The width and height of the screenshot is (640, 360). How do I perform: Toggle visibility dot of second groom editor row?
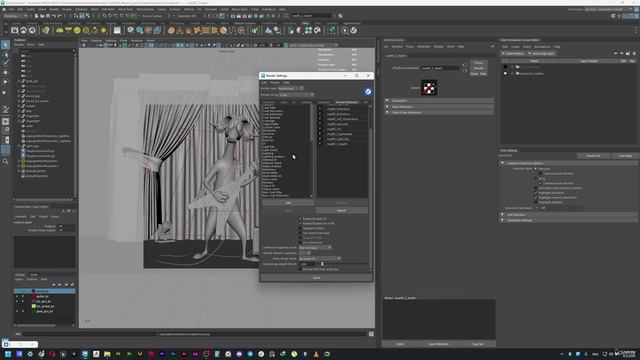point(505,73)
